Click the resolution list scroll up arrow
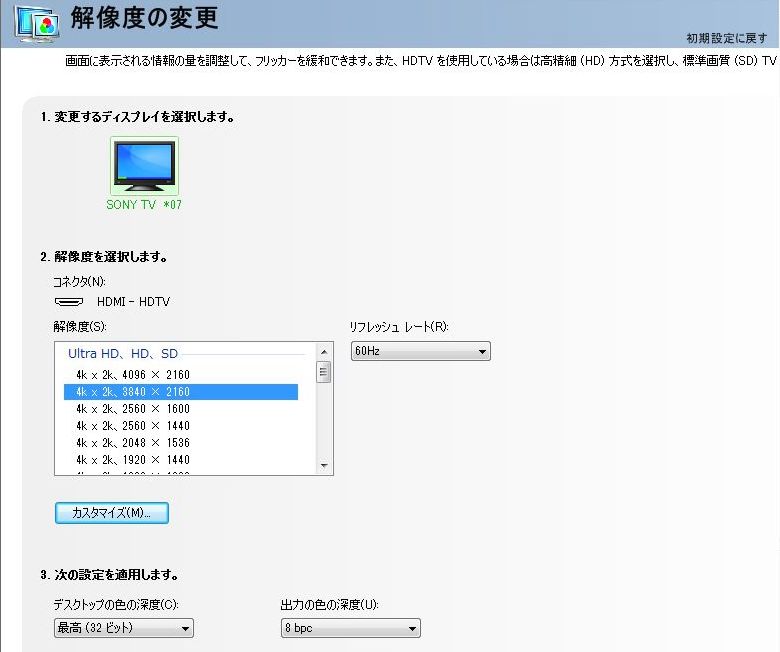The width and height of the screenshot is (780, 652). 324,352
